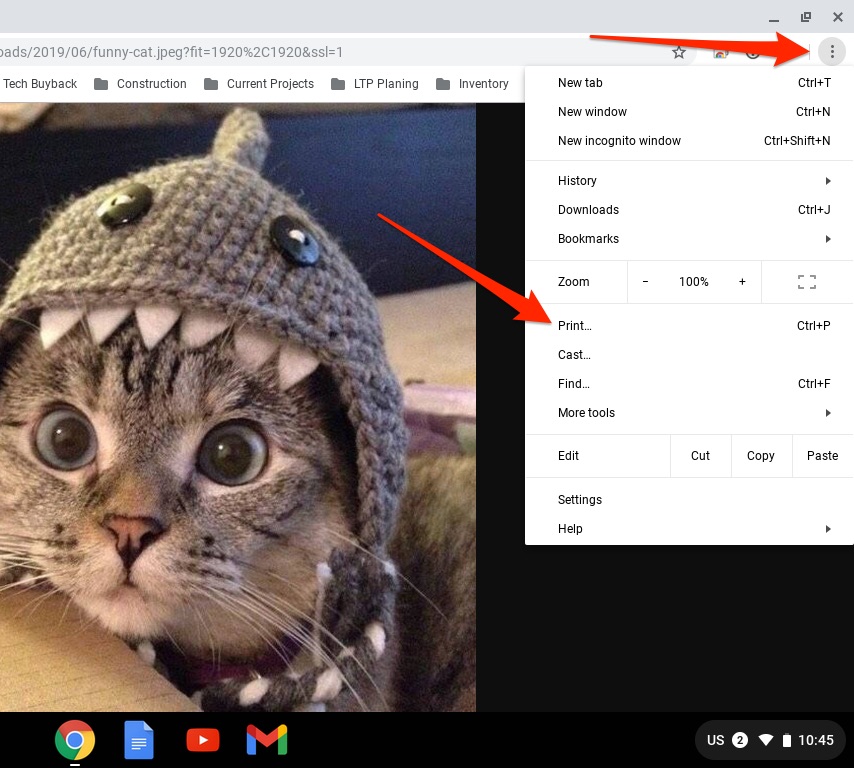The width and height of the screenshot is (854, 768).
Task: Expand the Bookmarks submenu
Action: (689, 239)
